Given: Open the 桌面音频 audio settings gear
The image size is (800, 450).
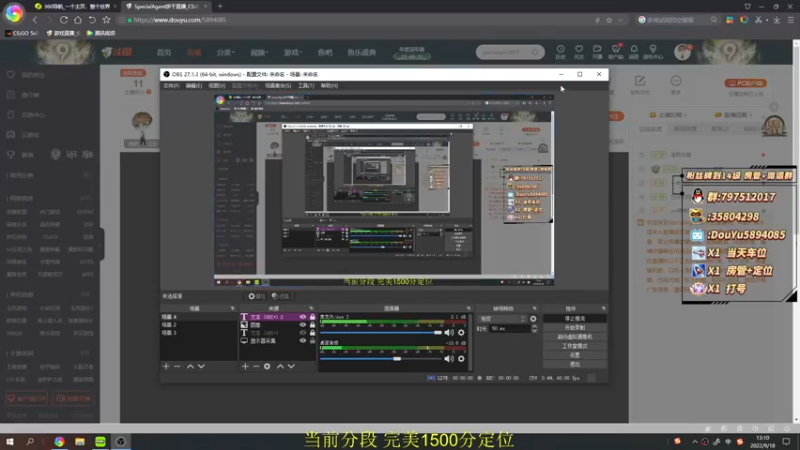Looking at the screenshot, I should pos(461,359).
